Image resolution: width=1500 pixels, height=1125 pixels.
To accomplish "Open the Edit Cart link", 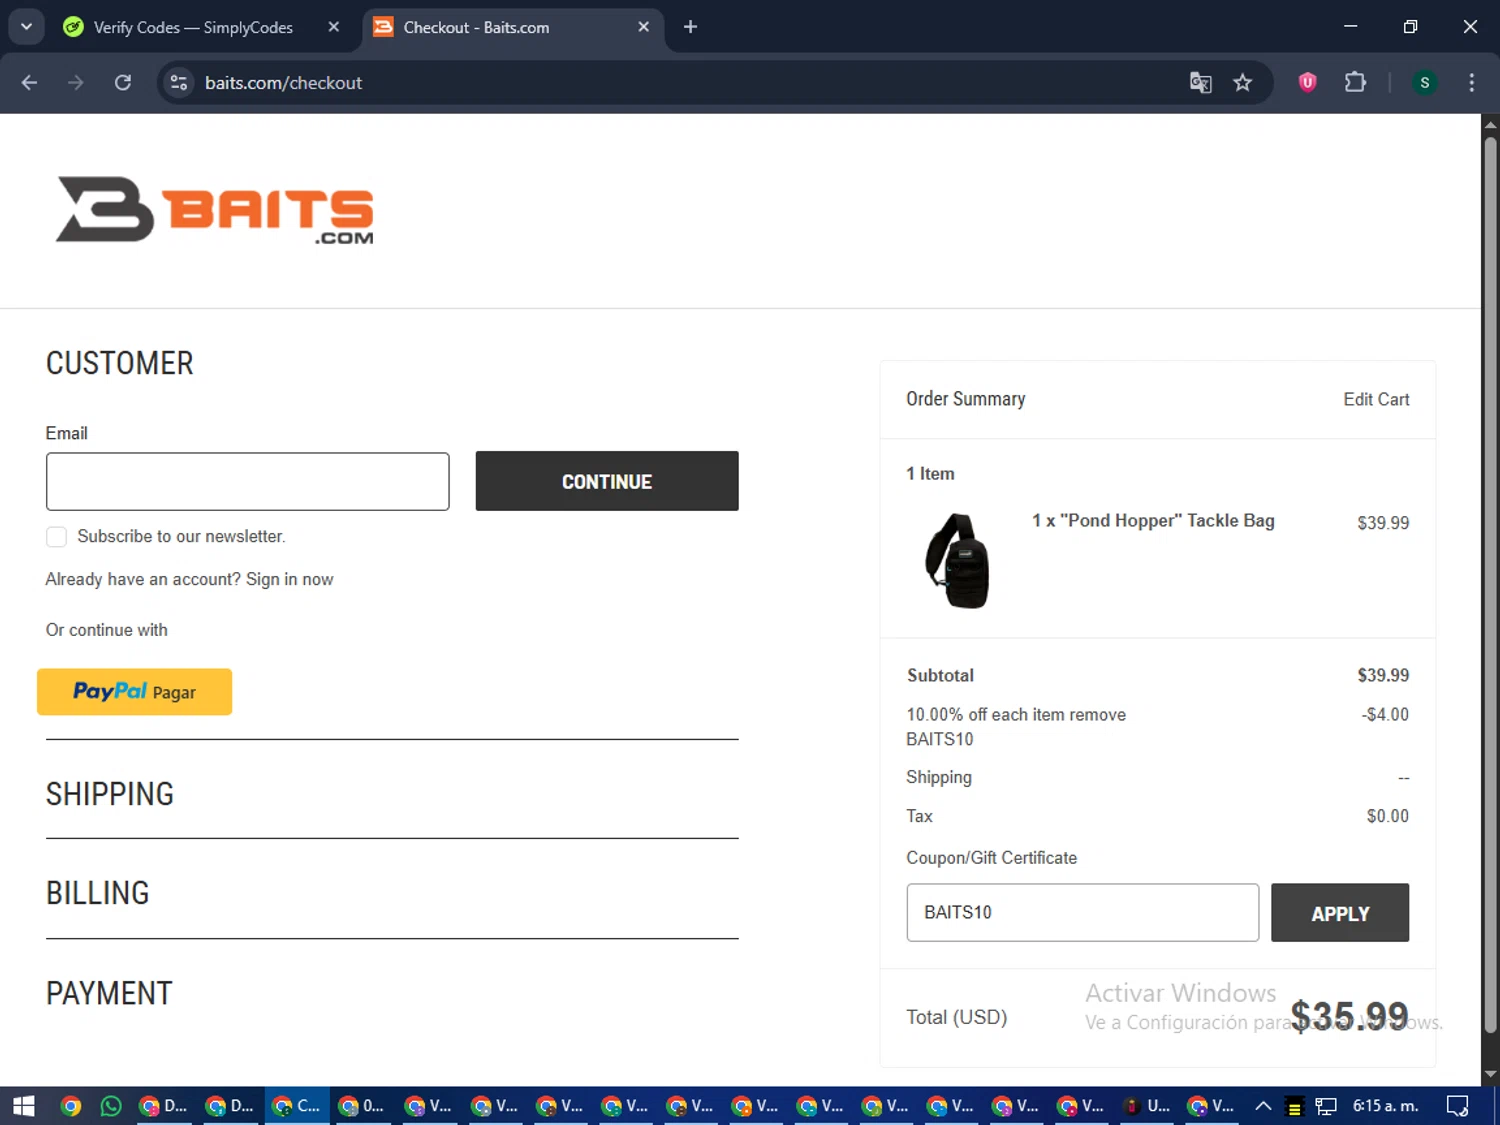I will 1376,400.
